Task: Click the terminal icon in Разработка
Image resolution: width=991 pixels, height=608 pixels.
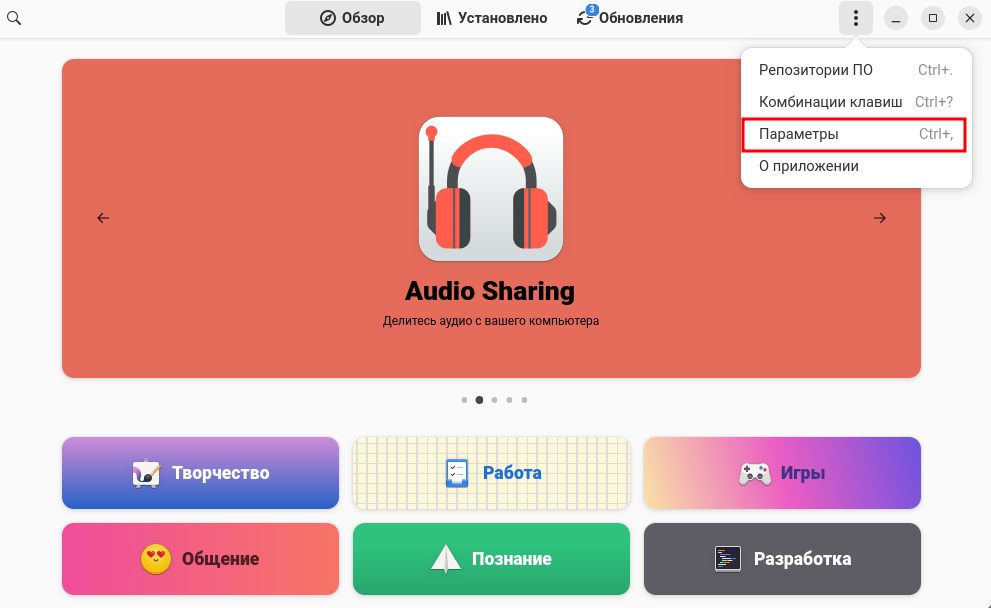Action: point(727,559)
